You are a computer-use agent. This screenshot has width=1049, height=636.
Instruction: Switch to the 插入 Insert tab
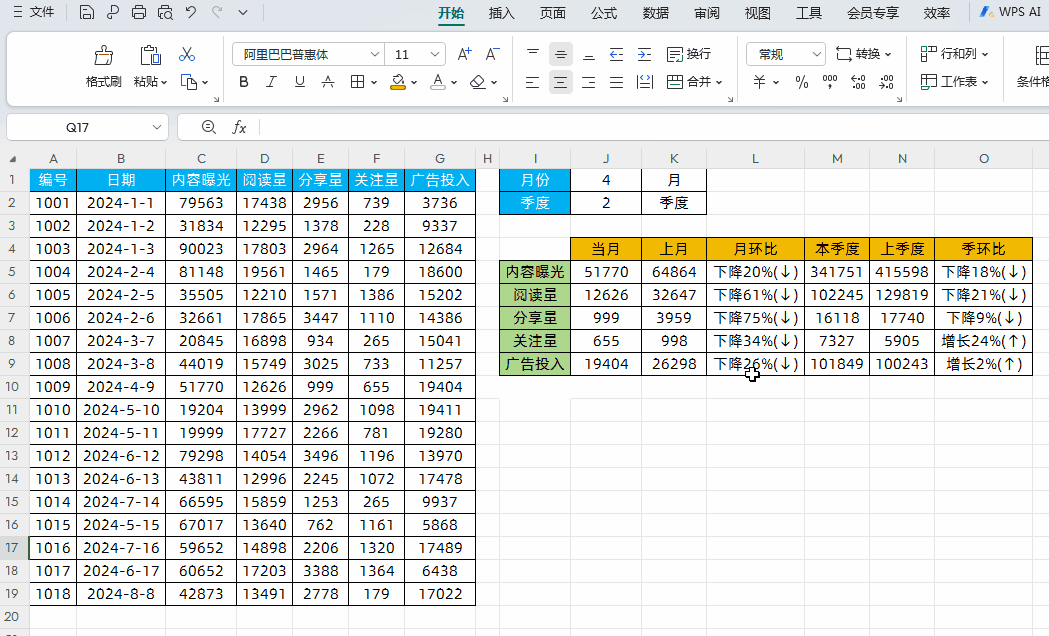(x=502, y=13)
